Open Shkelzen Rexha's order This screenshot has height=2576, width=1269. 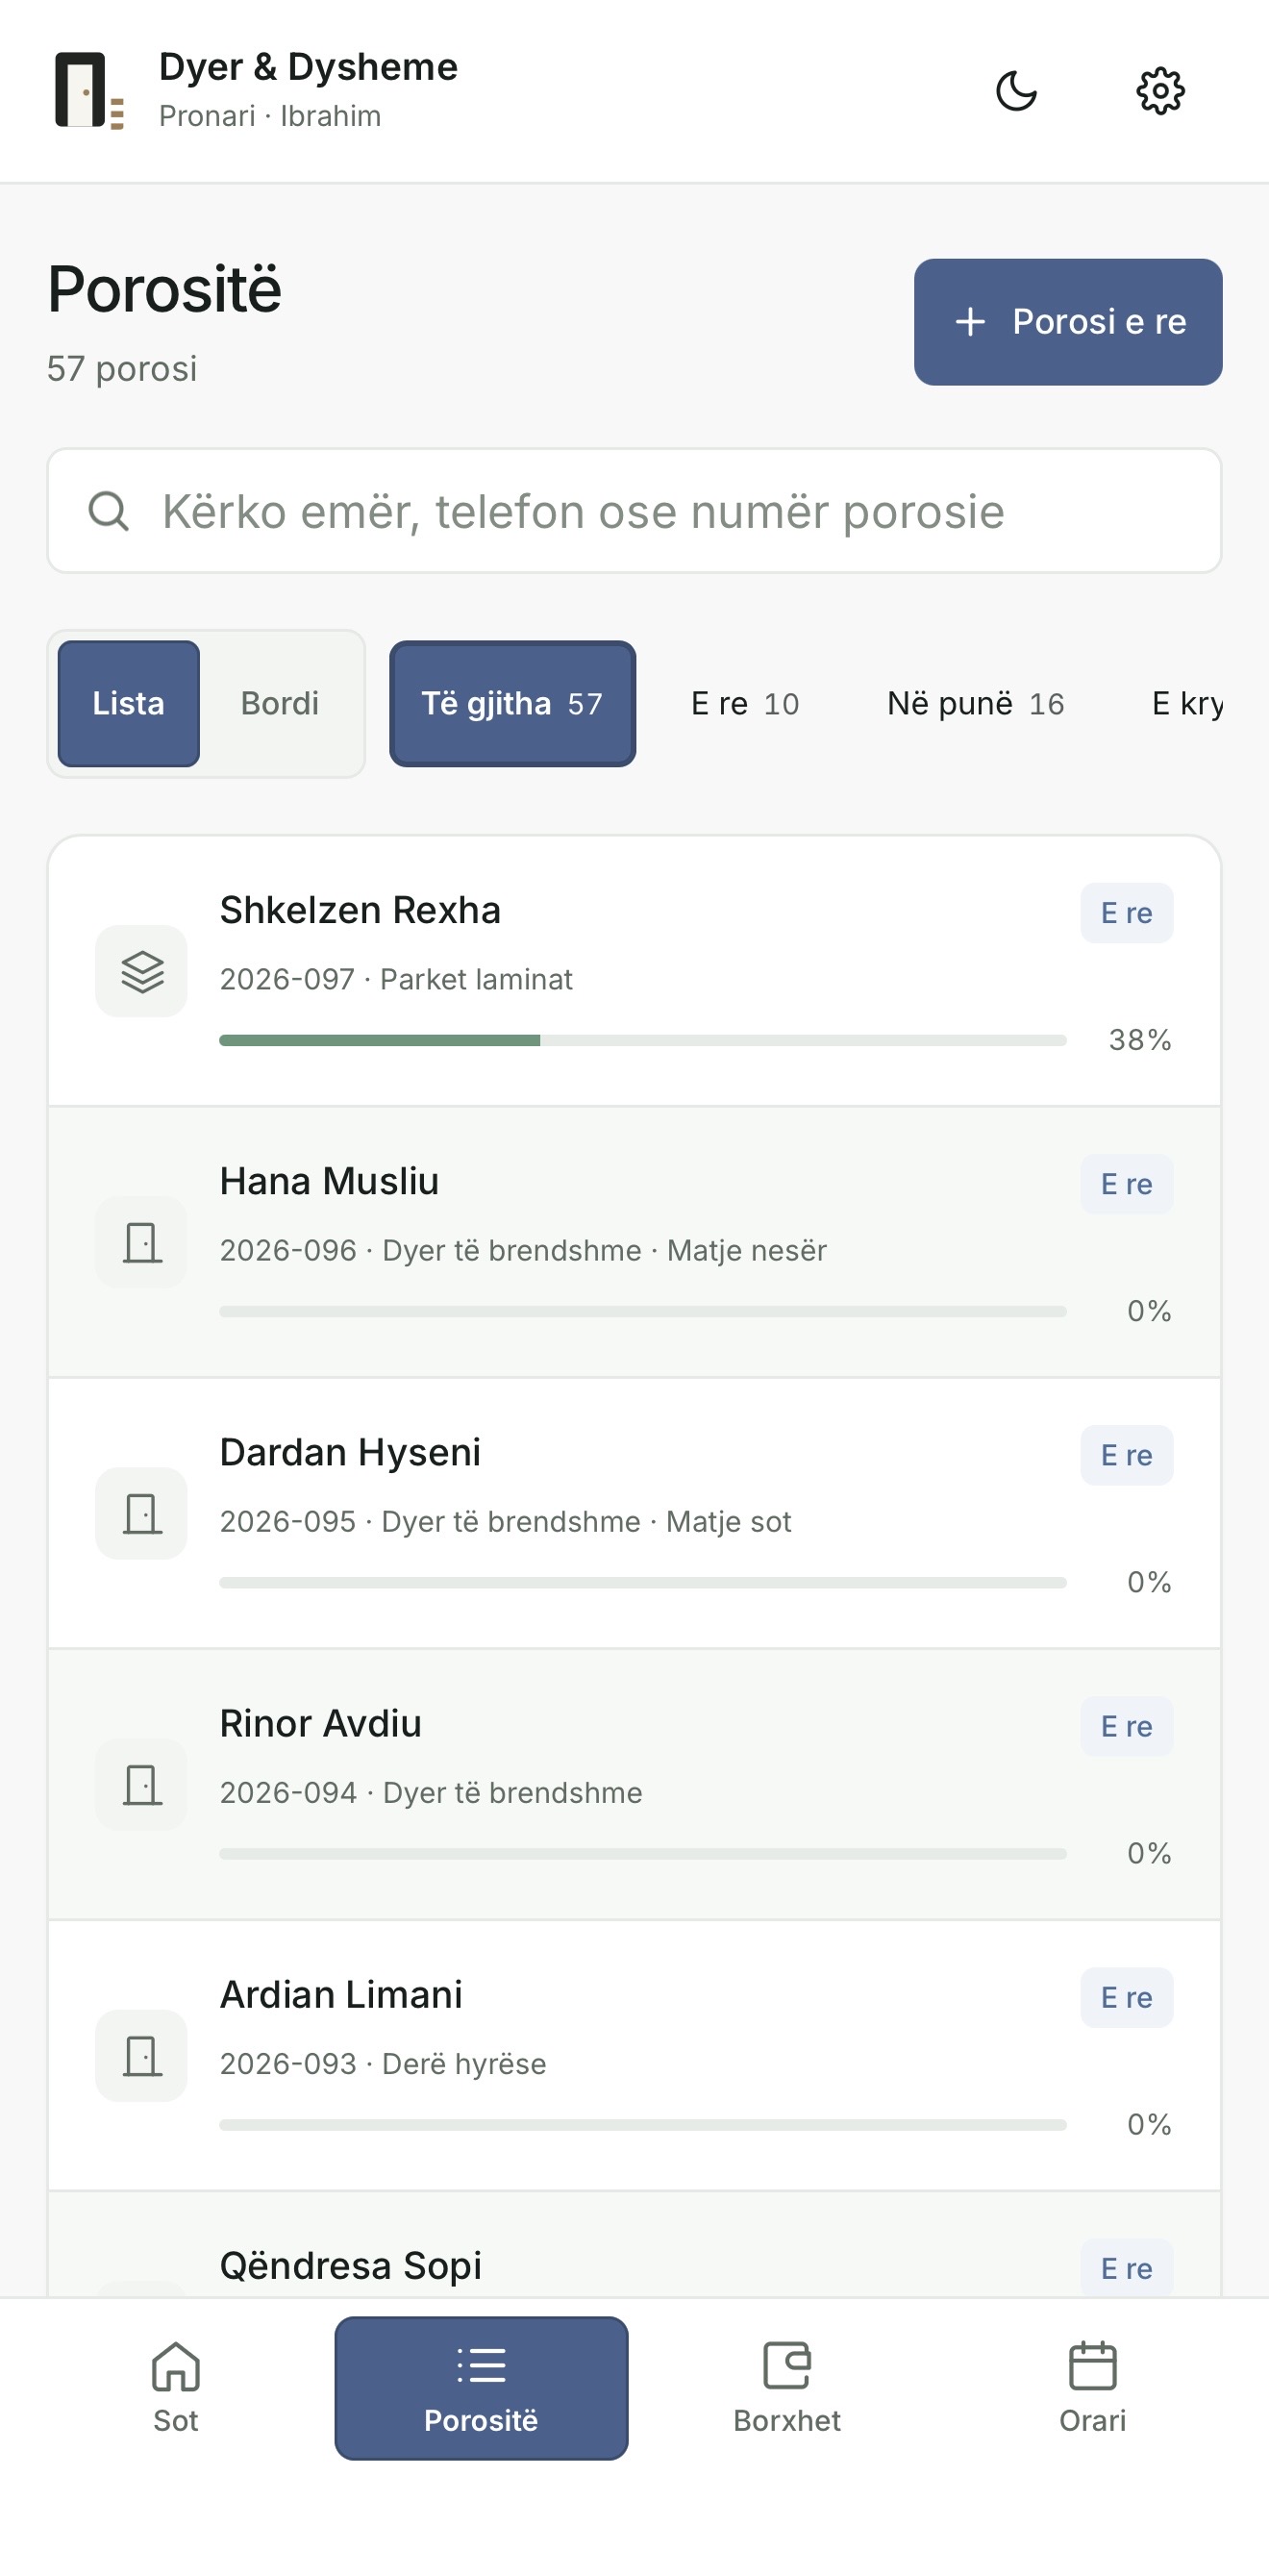tap(634, 971)
